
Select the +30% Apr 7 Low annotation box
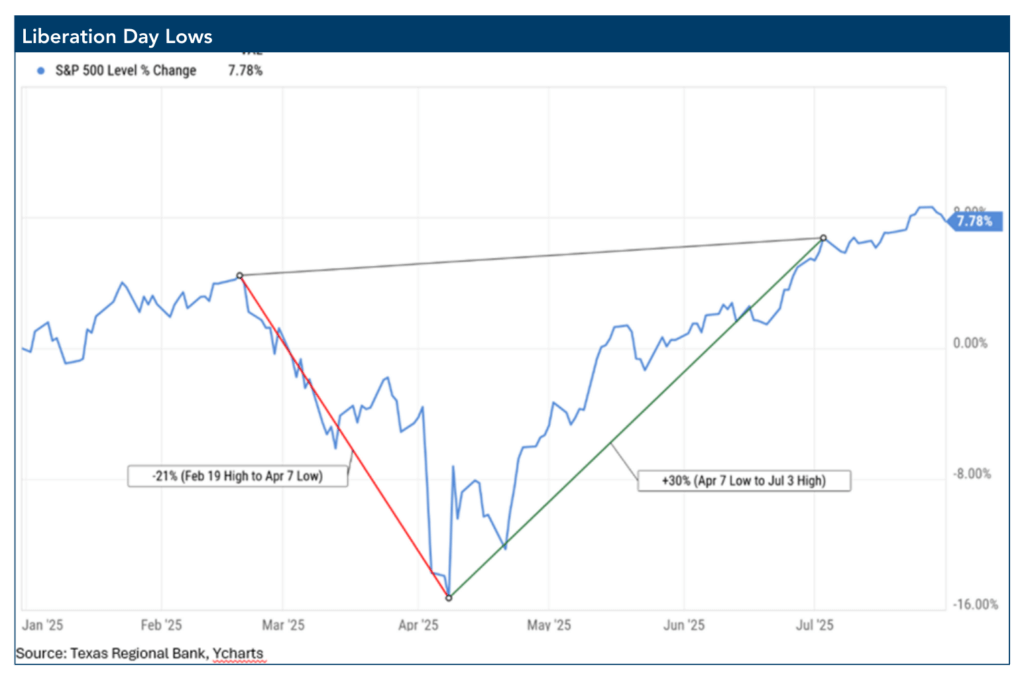(x=744, y=481)
